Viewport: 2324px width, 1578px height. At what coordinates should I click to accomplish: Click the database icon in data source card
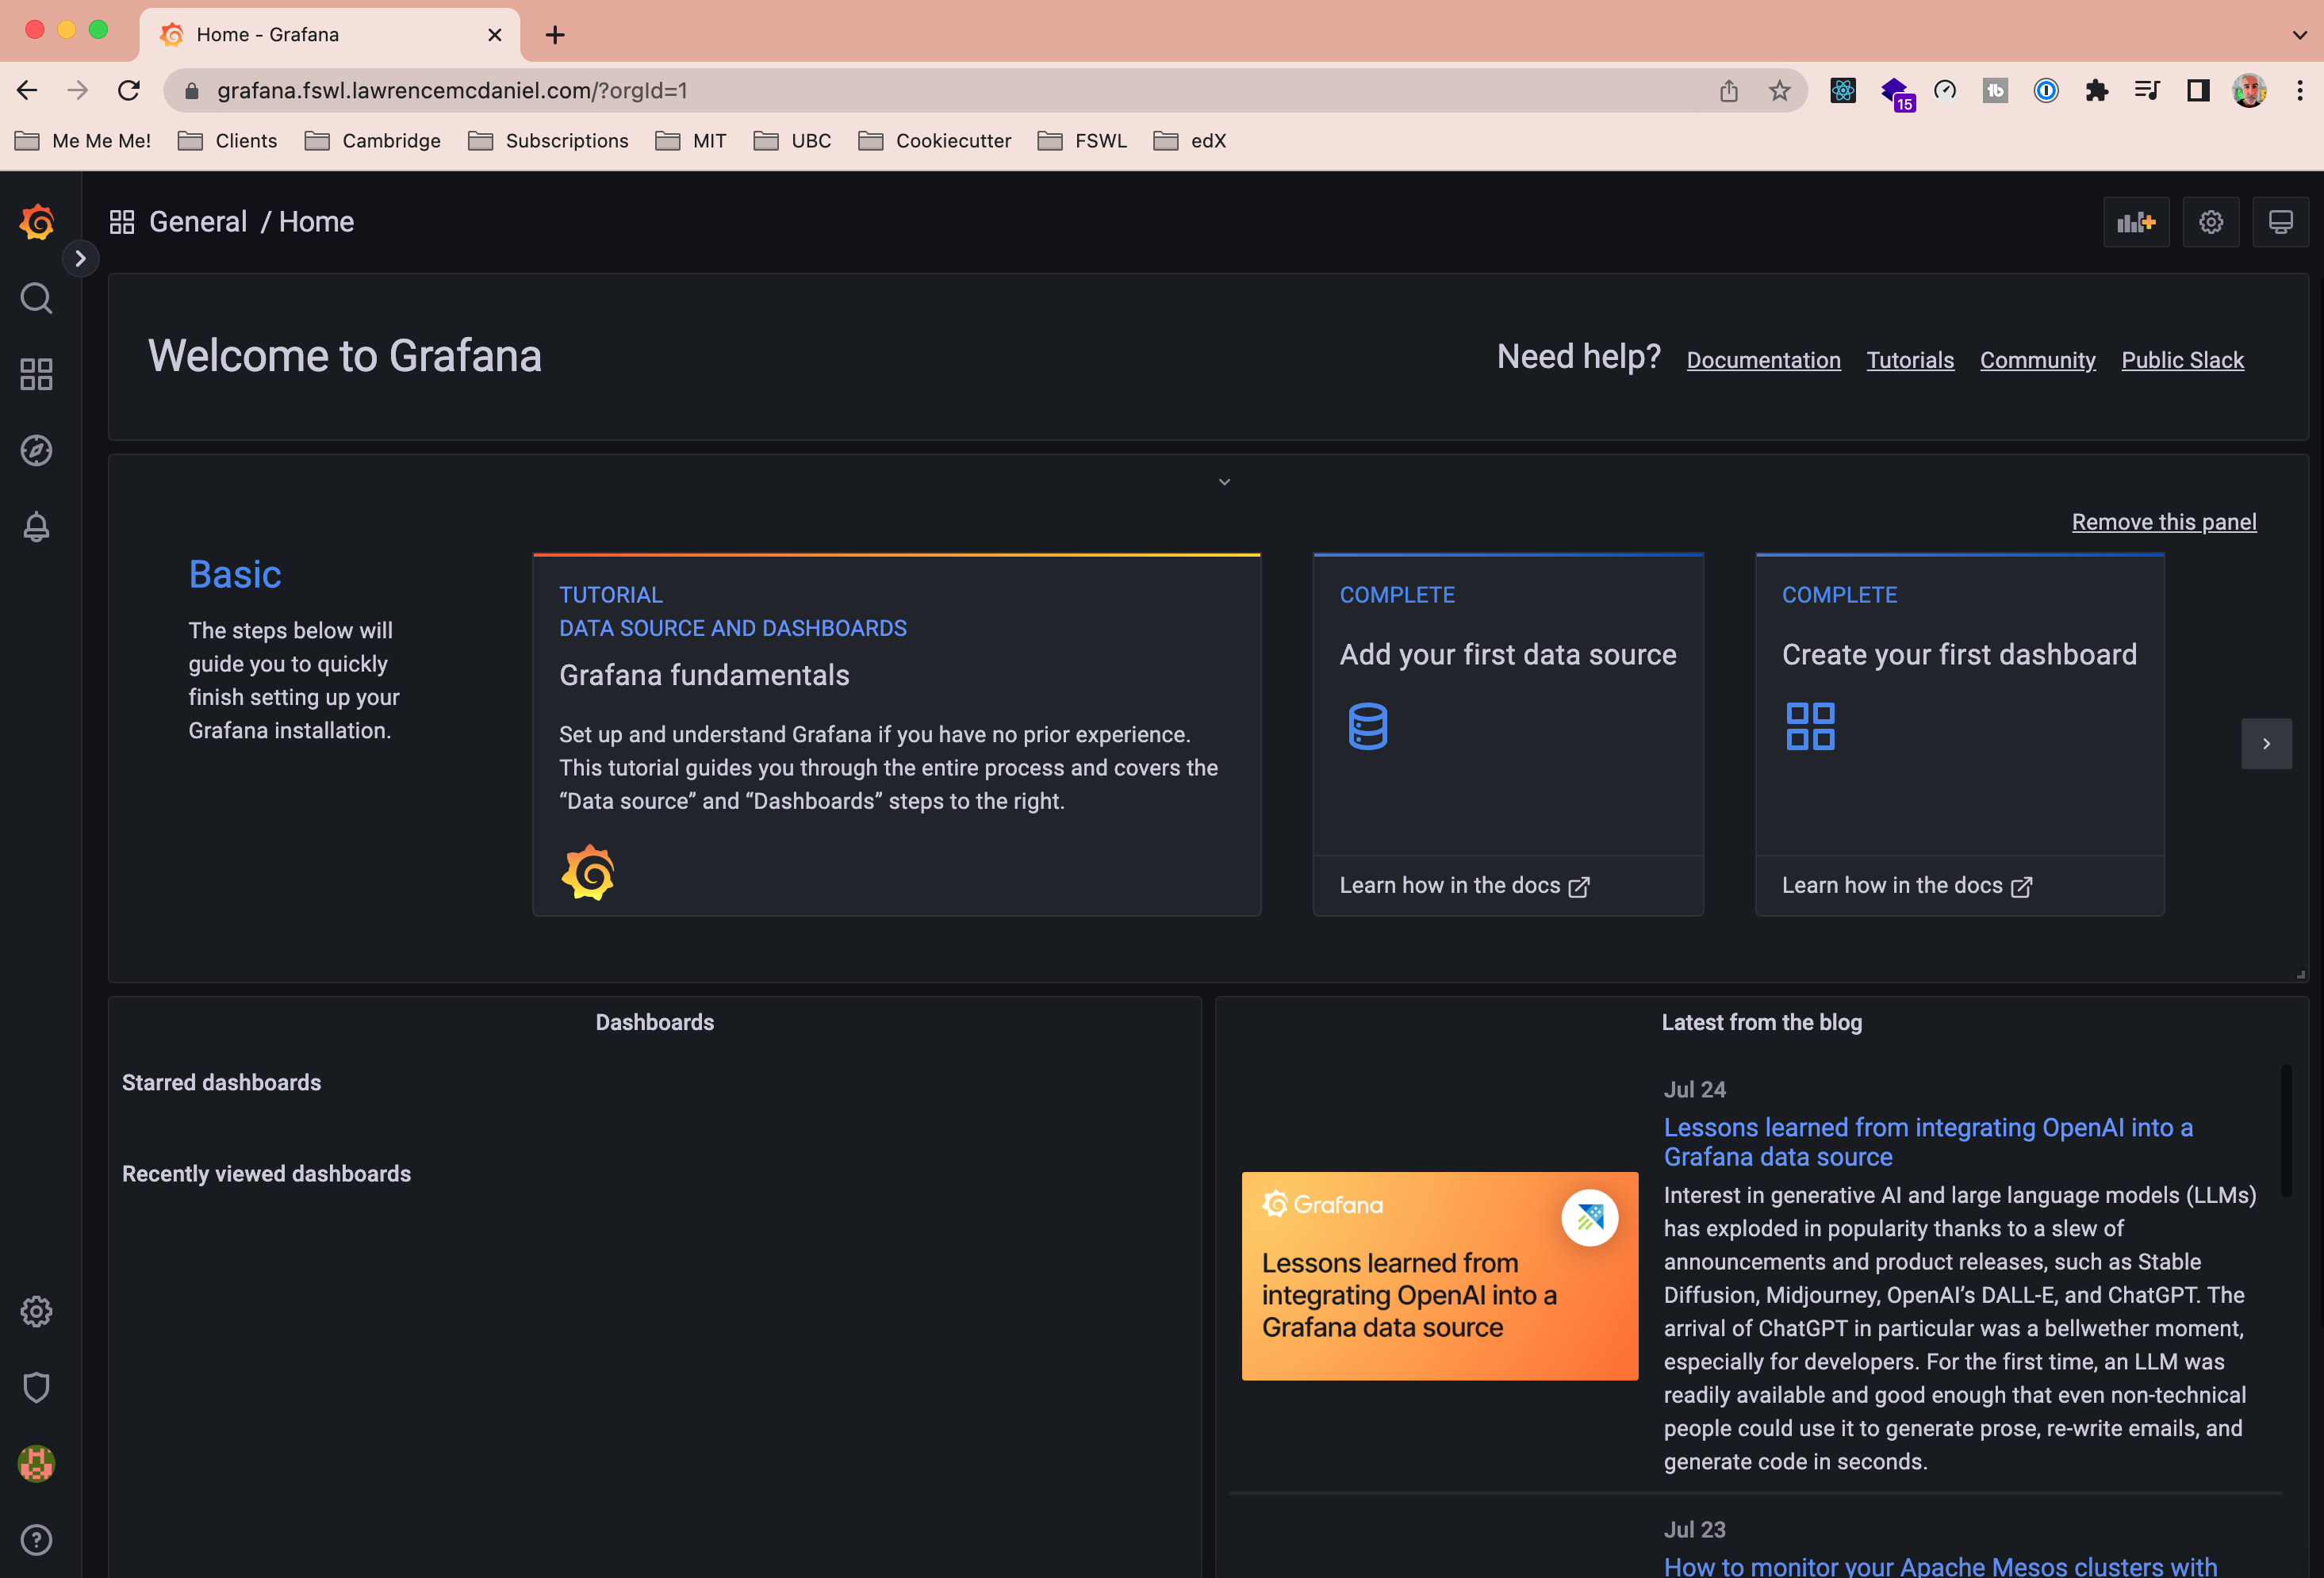point(1368,726)
